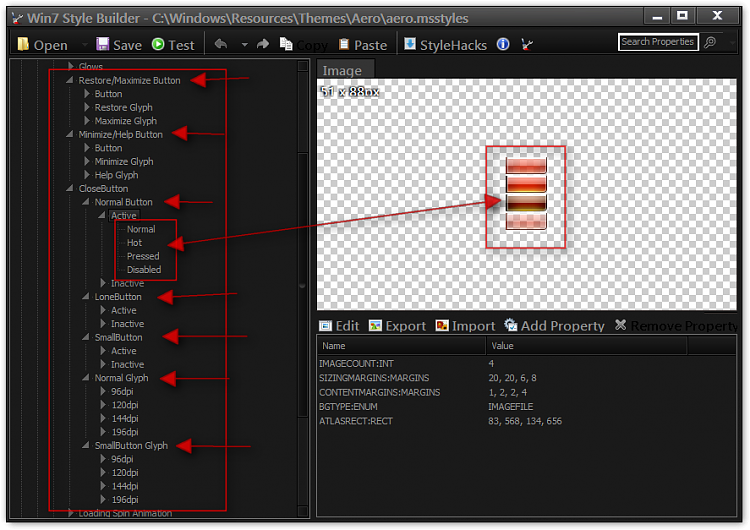Import a replacement image

pyautogui.click(x=465, y=326)
